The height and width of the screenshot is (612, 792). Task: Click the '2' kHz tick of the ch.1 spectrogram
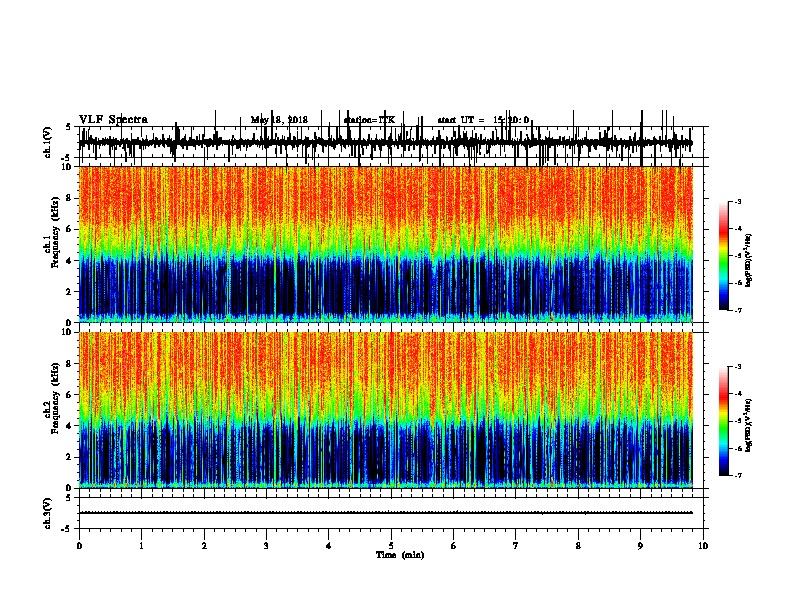click(70, 292)
